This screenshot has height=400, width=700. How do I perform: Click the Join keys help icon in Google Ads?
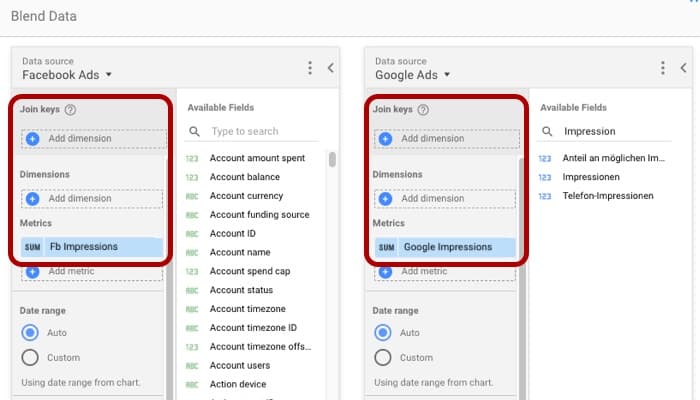[424, 110]
